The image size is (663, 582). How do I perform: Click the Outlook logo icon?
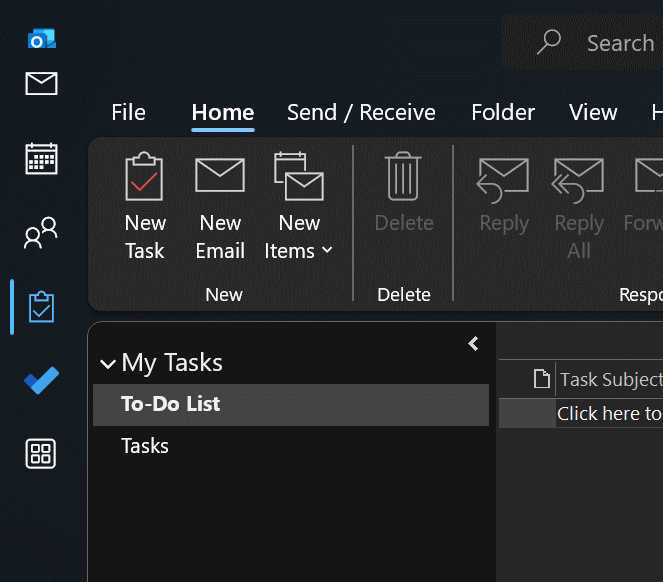coord(41,38)
